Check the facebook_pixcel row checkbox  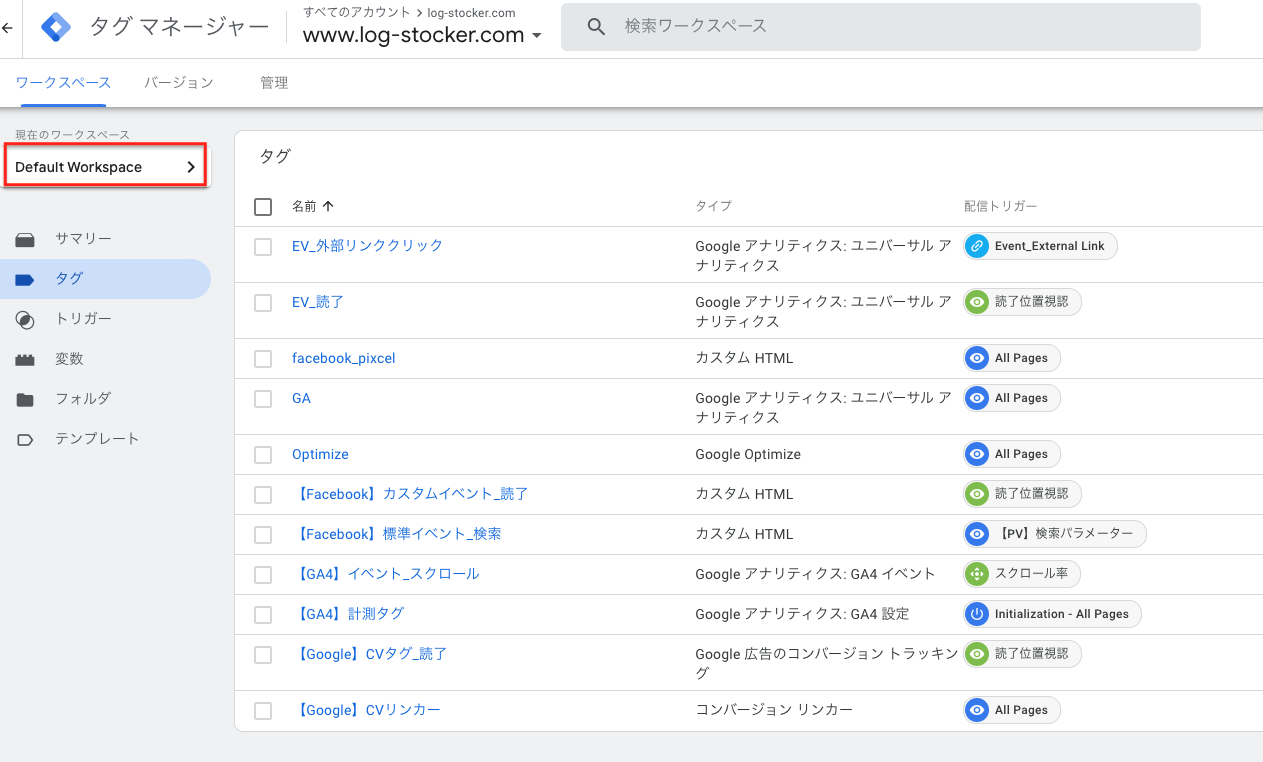pos(263,358)
